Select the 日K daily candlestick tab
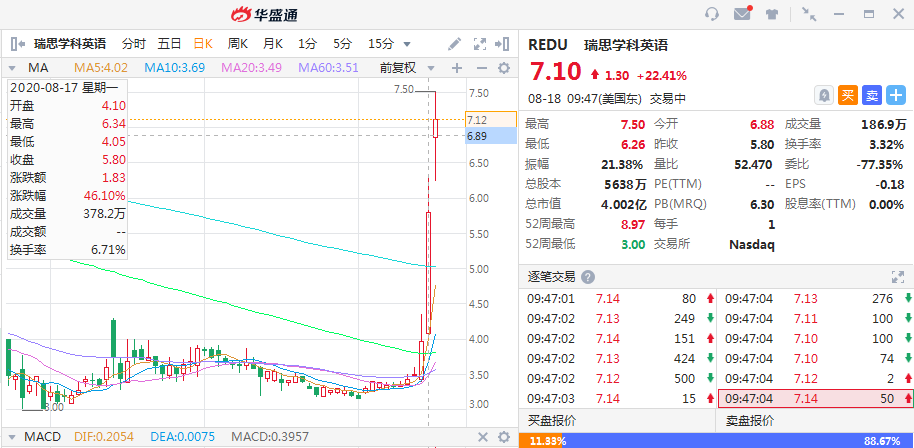The height and width of the screenshot is (448, 914). (203, 44)
